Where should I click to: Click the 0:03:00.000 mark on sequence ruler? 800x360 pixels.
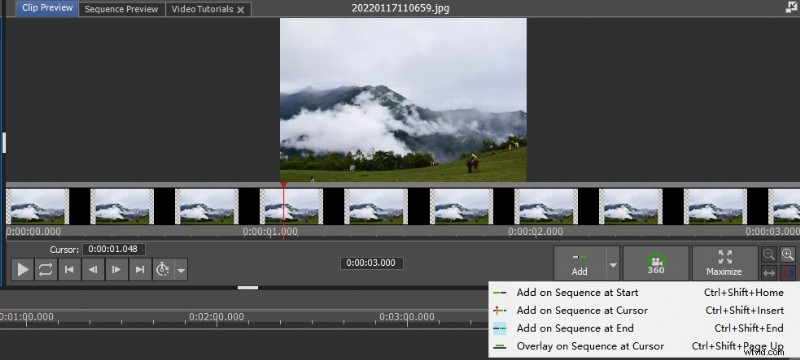[x=407, y=317]
